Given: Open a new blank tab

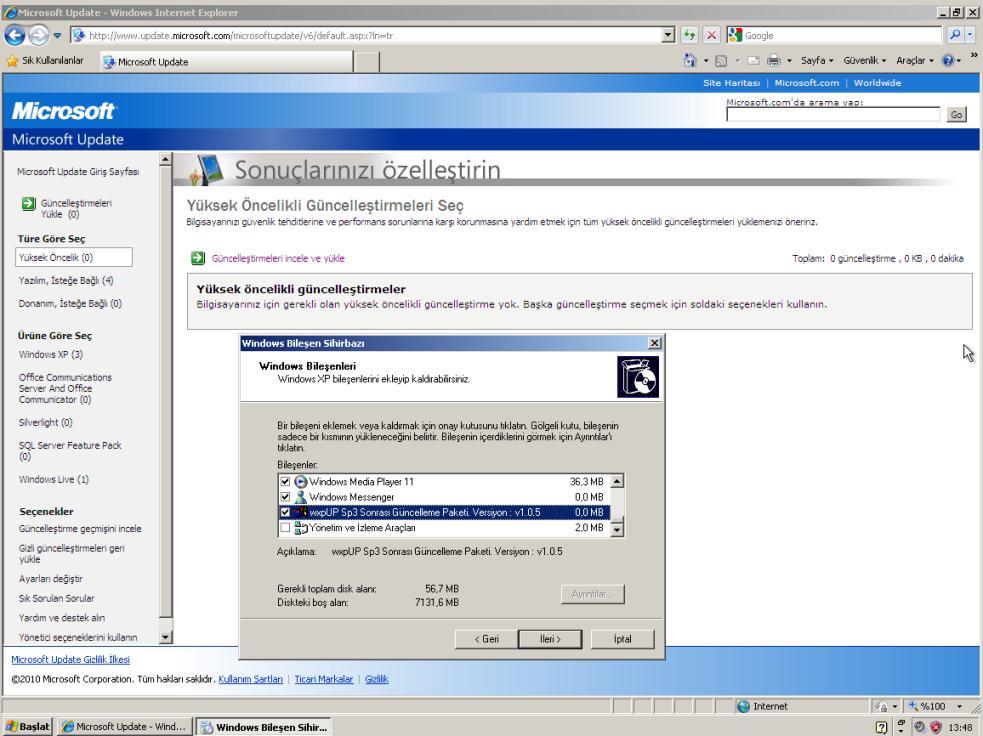Looking at the screenshot, I should tap(367, 61).
